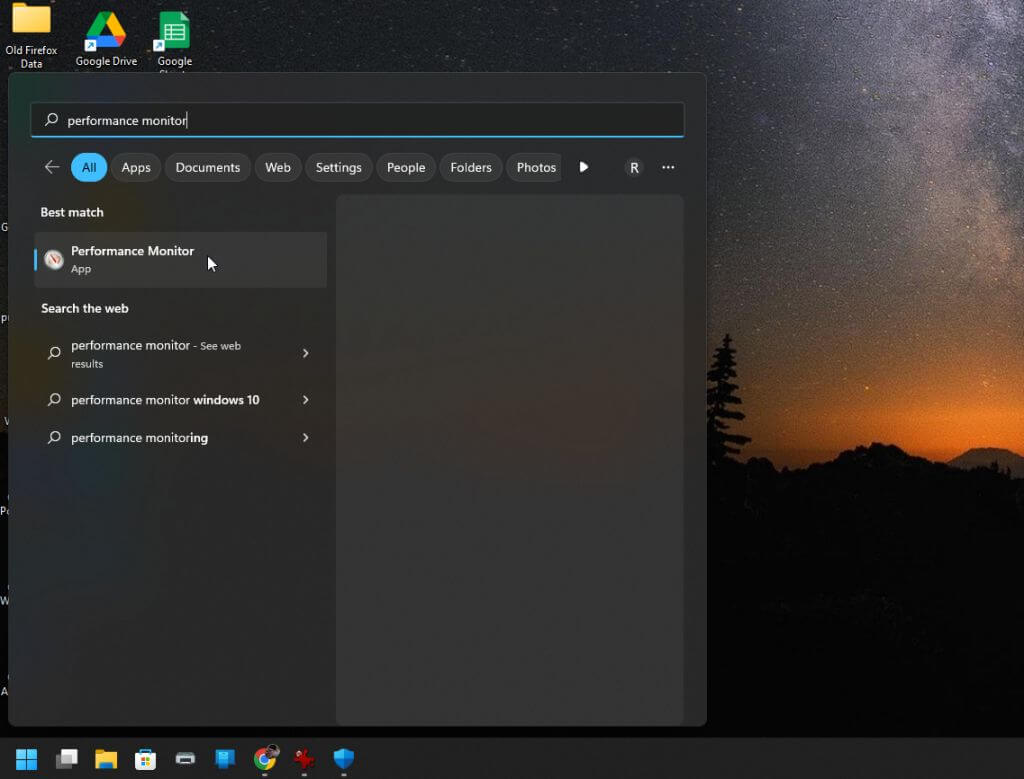Open the search options ellipsis menu
The height and width of the screenshot is (779, 1024).
pyautogui.click(x=668, y=167)
